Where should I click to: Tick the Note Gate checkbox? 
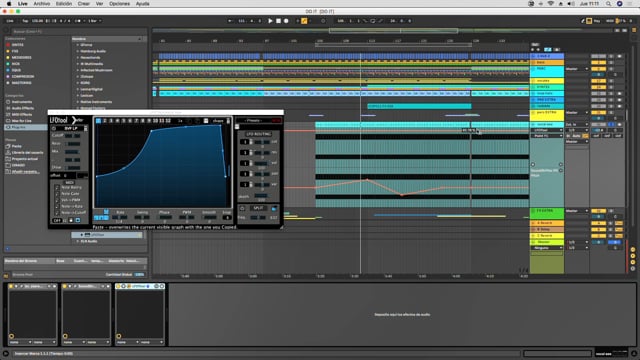pyautogui.click(x=57, y=193)
